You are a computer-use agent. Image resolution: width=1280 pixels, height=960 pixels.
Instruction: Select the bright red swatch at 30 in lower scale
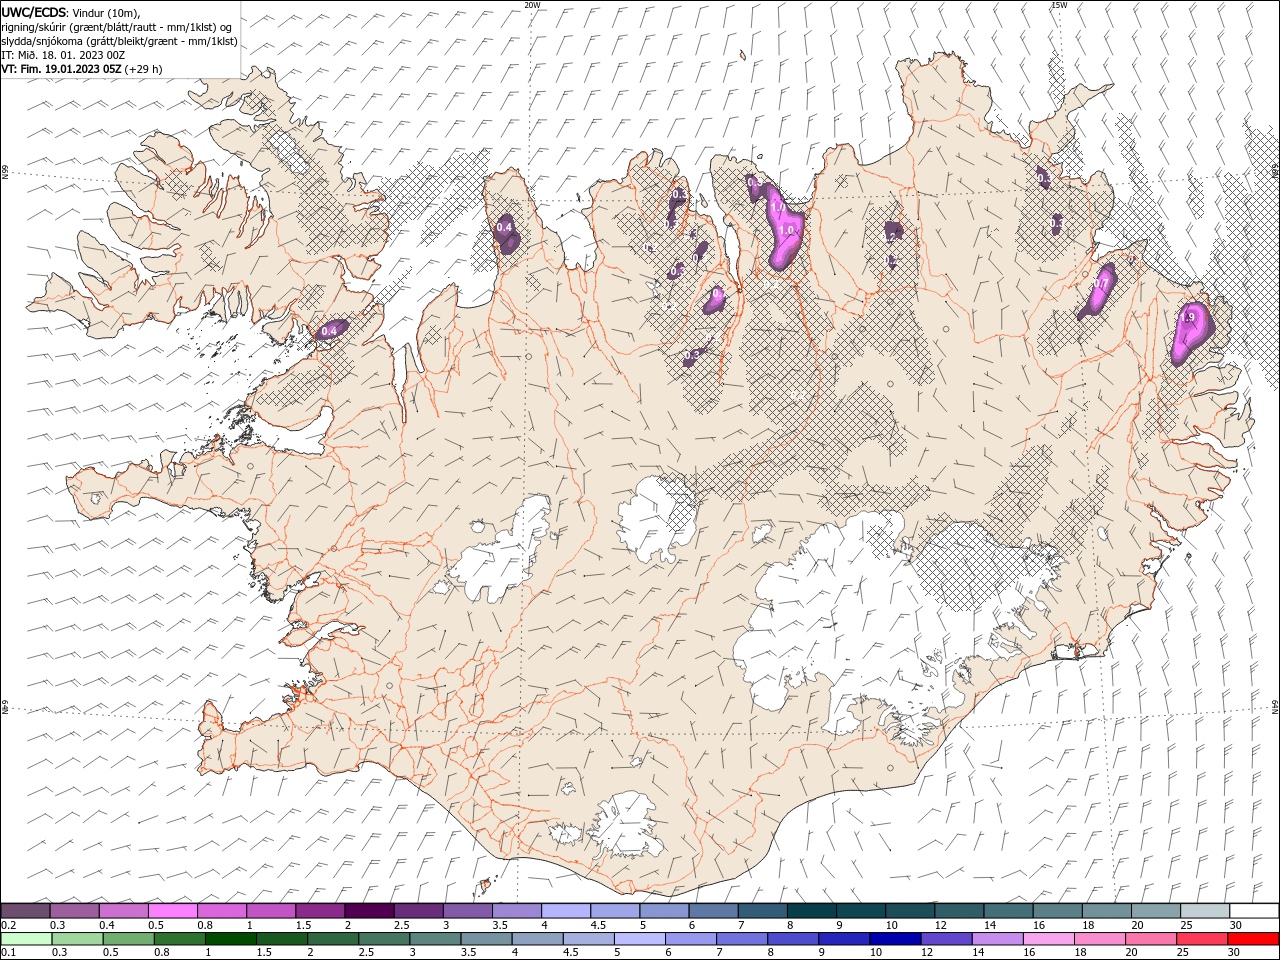click(1253, 939)
